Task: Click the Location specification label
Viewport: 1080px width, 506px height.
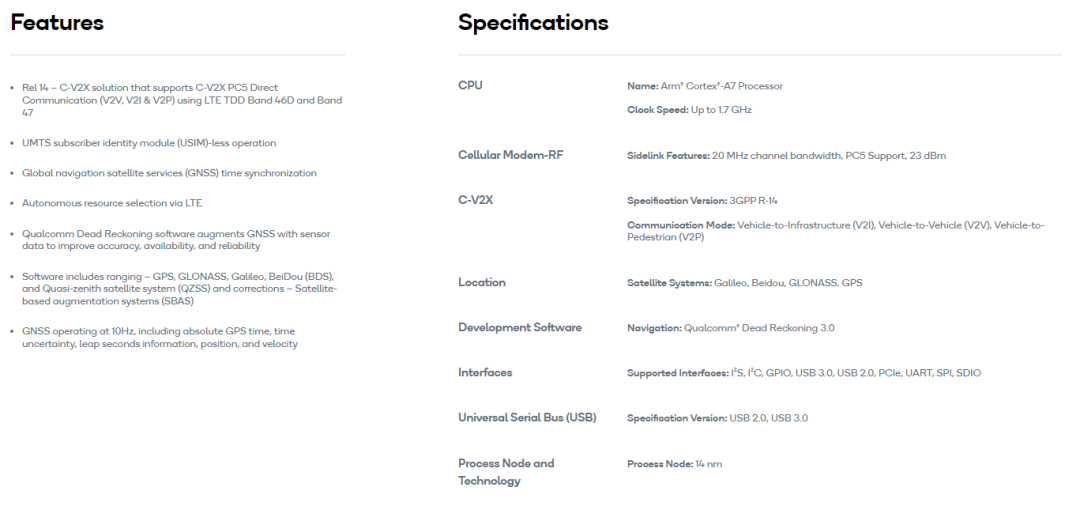Action: point(481,282)
